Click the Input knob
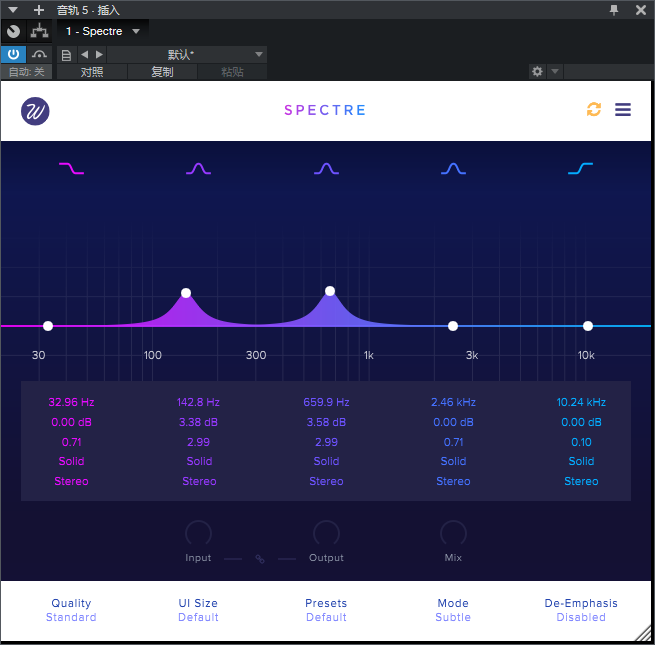This screenshot has height=645, width=655. (198, 533)
